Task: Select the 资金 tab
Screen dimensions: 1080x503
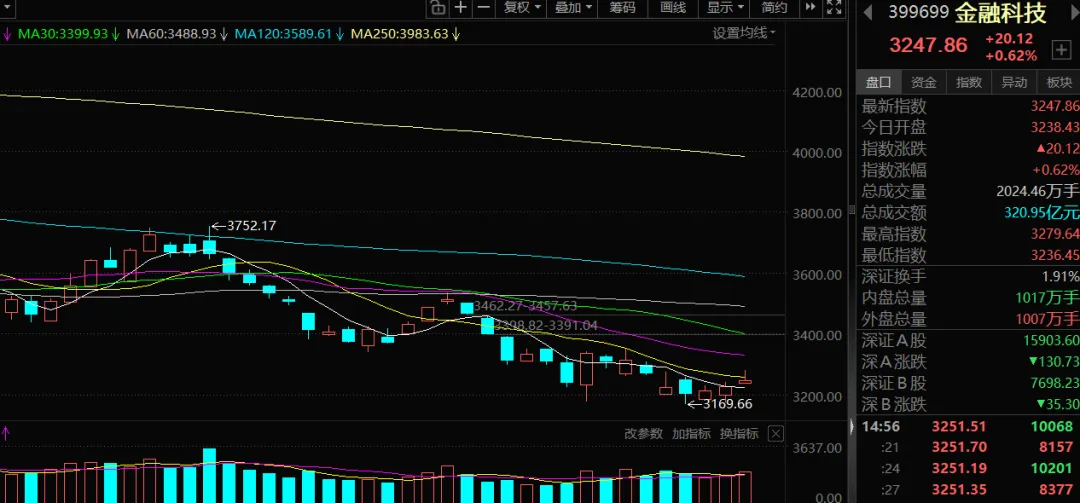Action: (x=924, y=83)
